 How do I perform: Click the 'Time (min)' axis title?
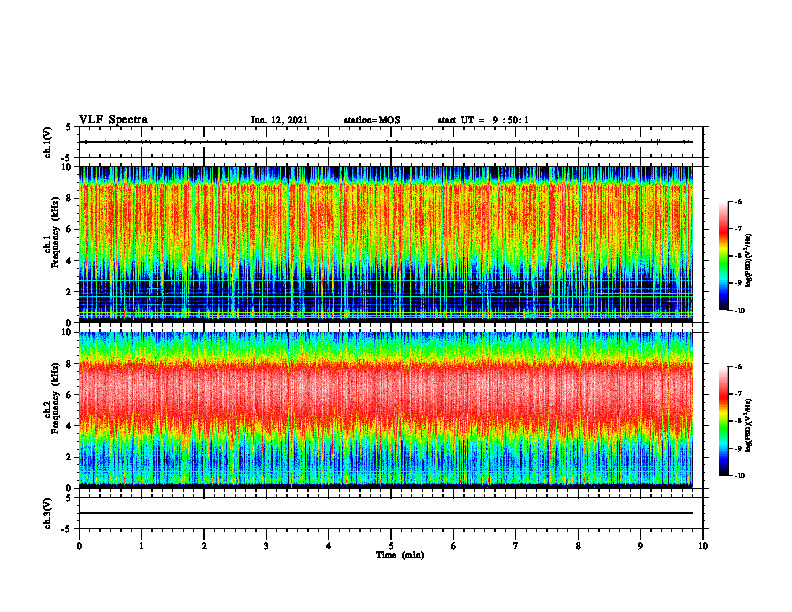coord(400,555)
